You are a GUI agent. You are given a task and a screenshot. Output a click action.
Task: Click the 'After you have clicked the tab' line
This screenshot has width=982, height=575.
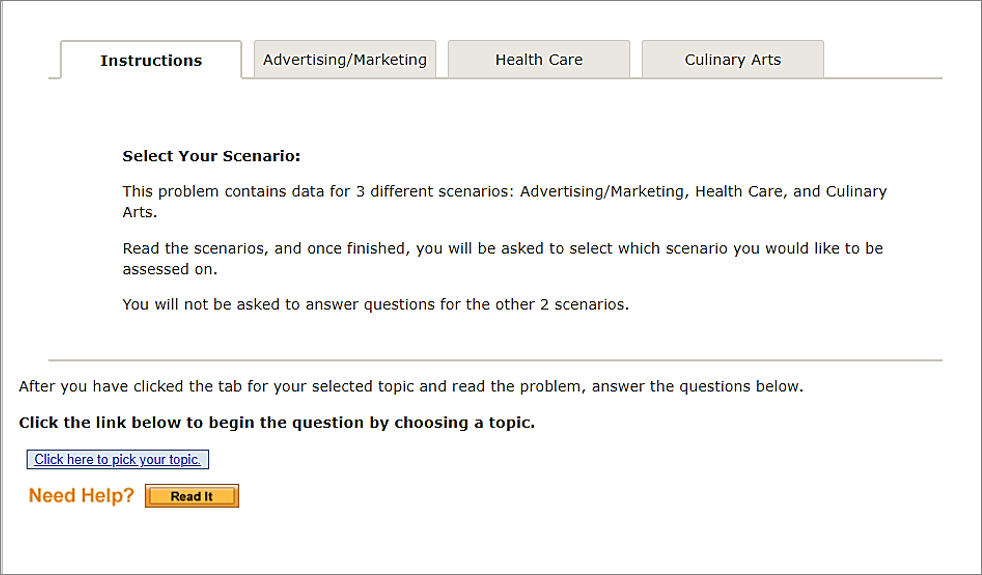pyautogui.click(x=410, y=386)
